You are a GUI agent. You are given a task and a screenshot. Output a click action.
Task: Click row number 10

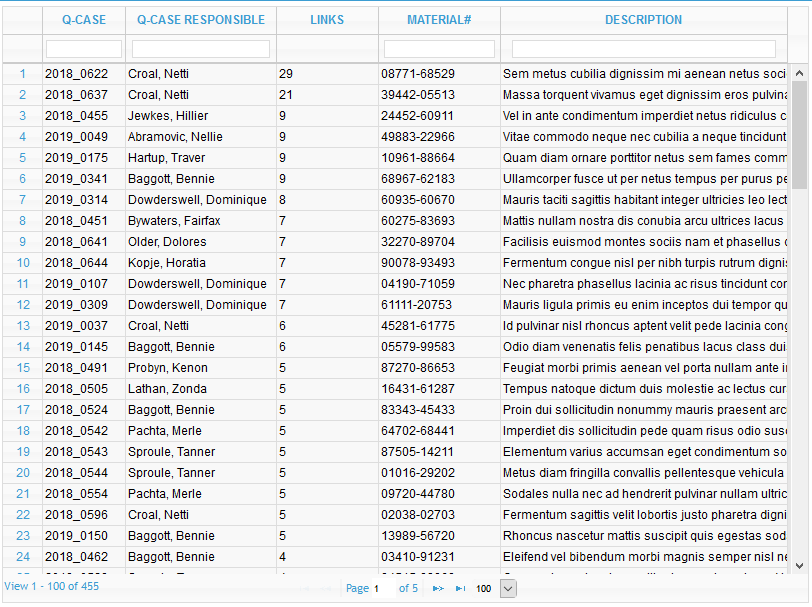(23, 263)
